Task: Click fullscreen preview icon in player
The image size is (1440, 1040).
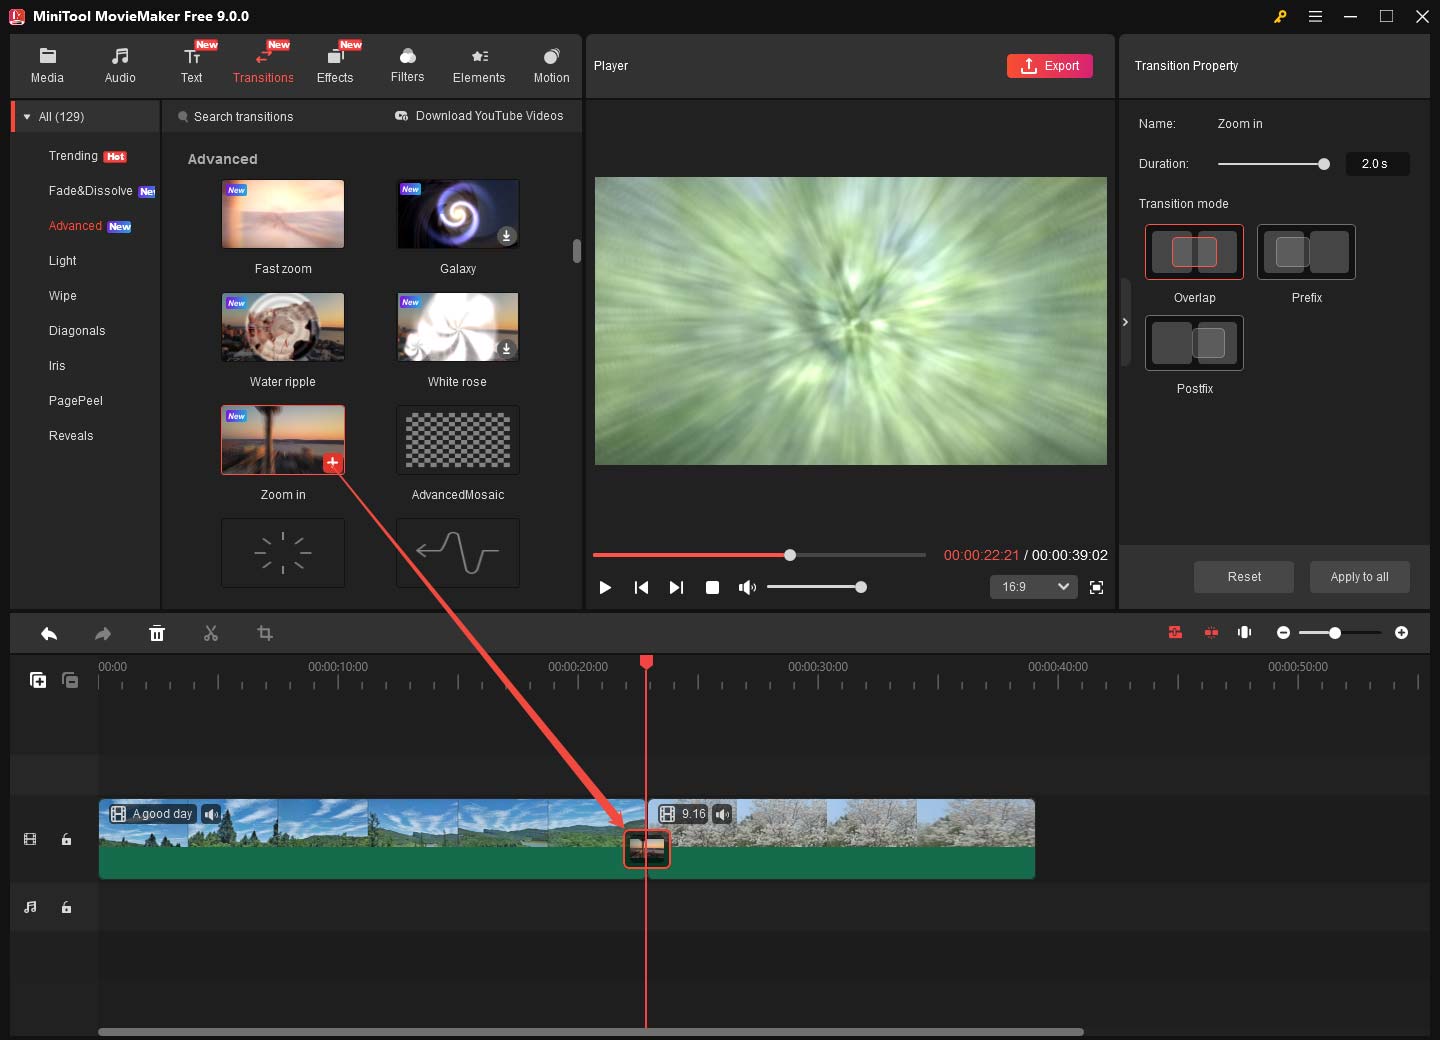Action: tap(1097, 587)
